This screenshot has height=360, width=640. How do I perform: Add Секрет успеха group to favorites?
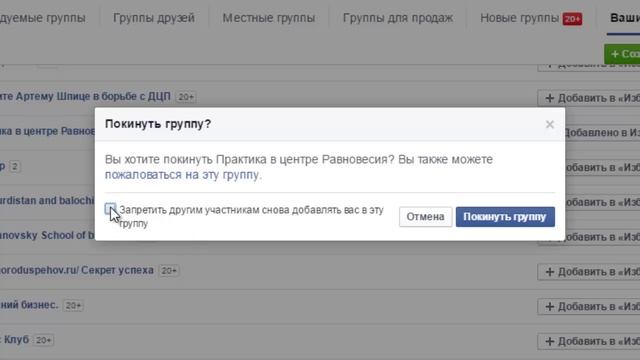click(x=589, y=271)
